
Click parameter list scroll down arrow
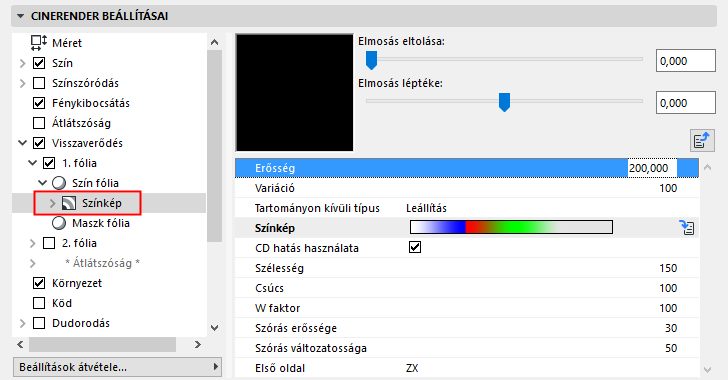(708, 370)
